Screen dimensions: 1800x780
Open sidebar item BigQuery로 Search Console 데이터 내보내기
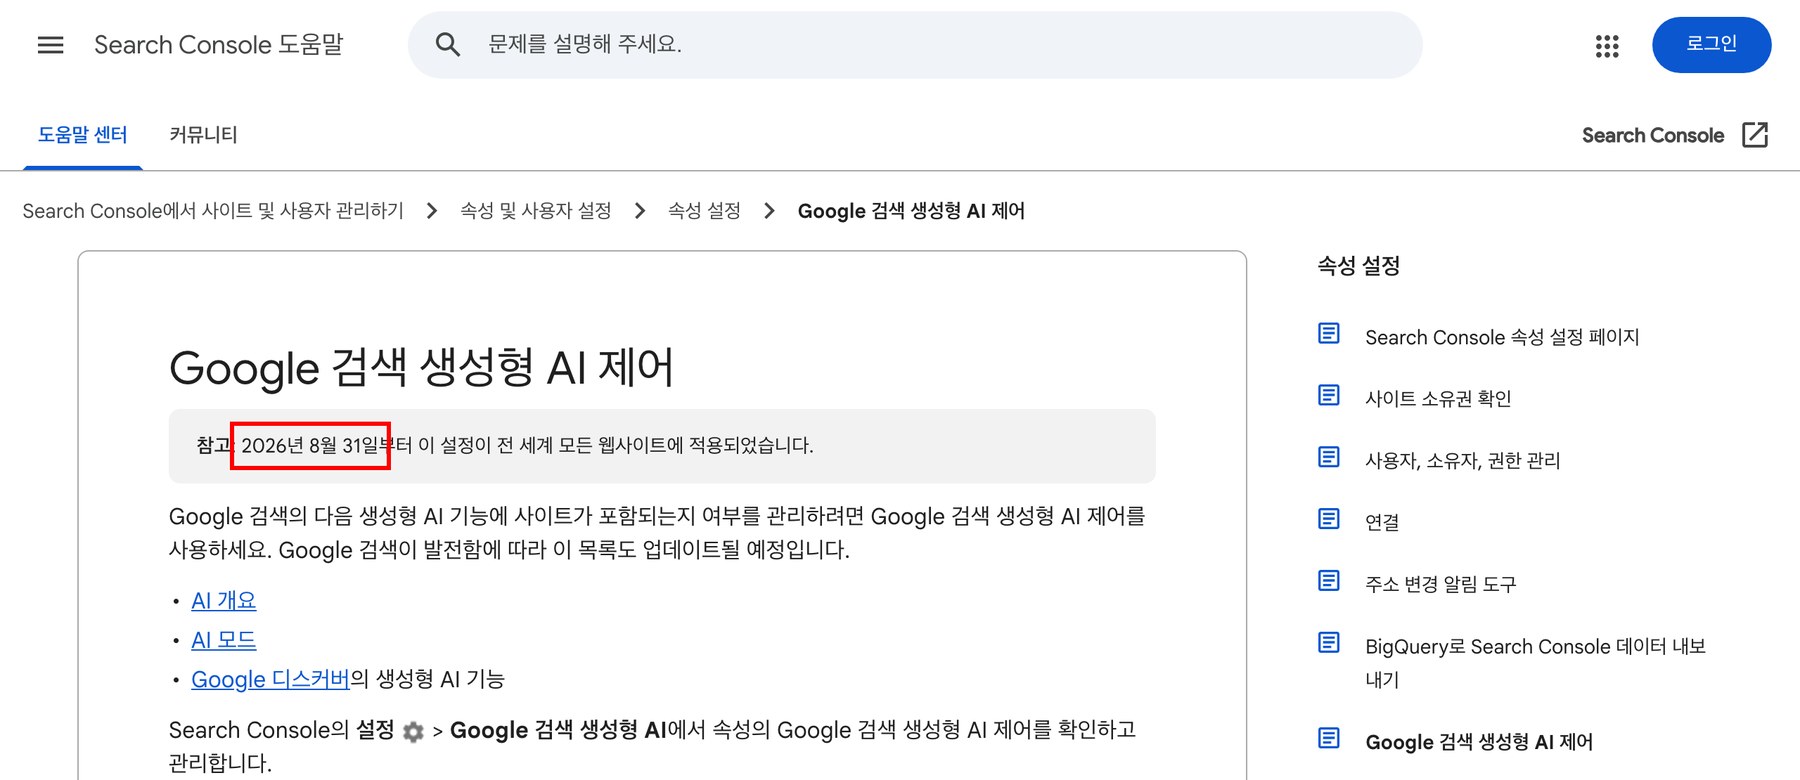tap(1535, 663)
